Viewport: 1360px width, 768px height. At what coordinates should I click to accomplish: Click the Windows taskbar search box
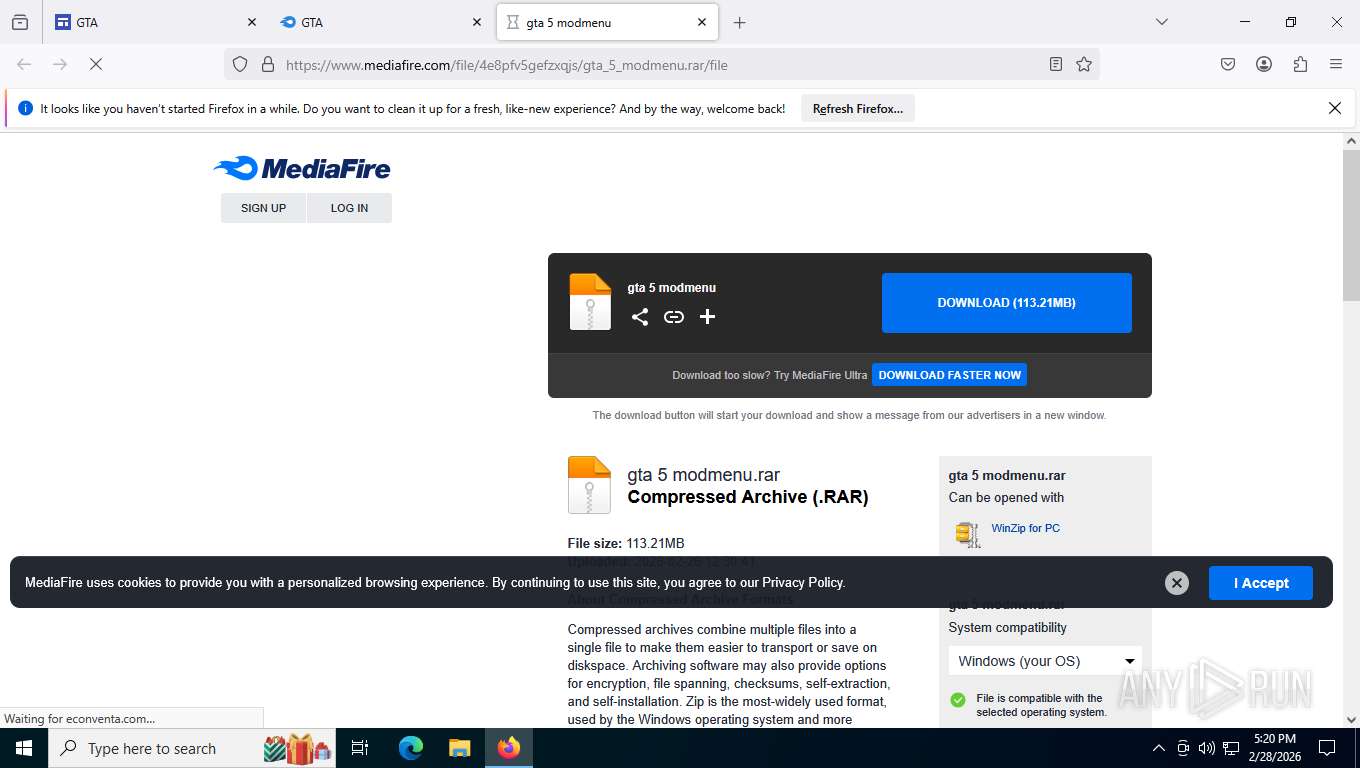(192, 748)
